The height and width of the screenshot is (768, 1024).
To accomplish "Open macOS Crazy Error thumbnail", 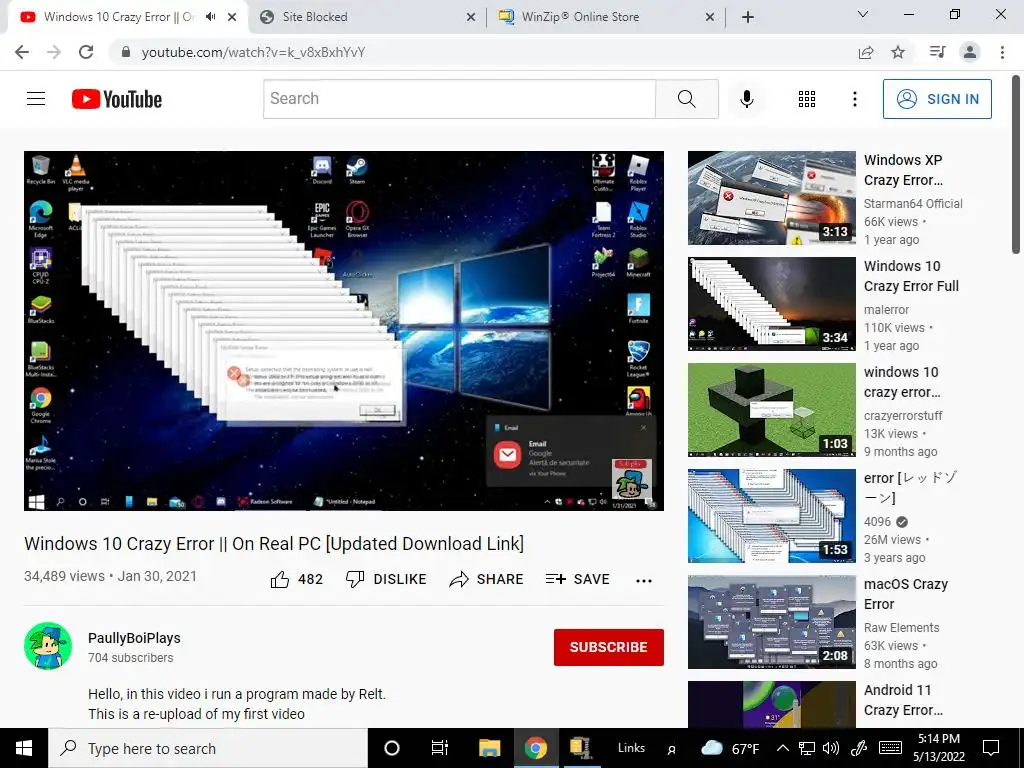I will (772, 622).
